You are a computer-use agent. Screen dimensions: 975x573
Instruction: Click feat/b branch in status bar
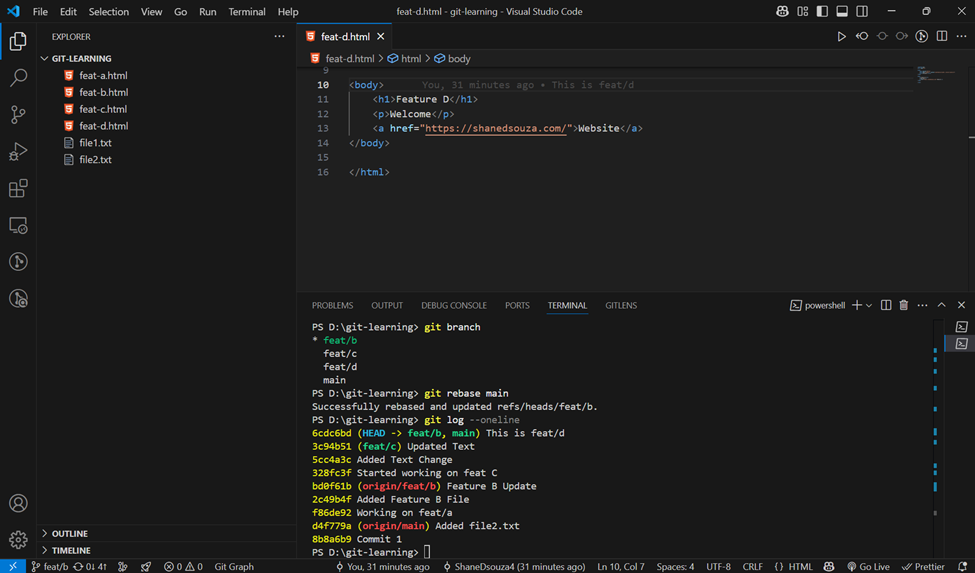coord(50,566)
